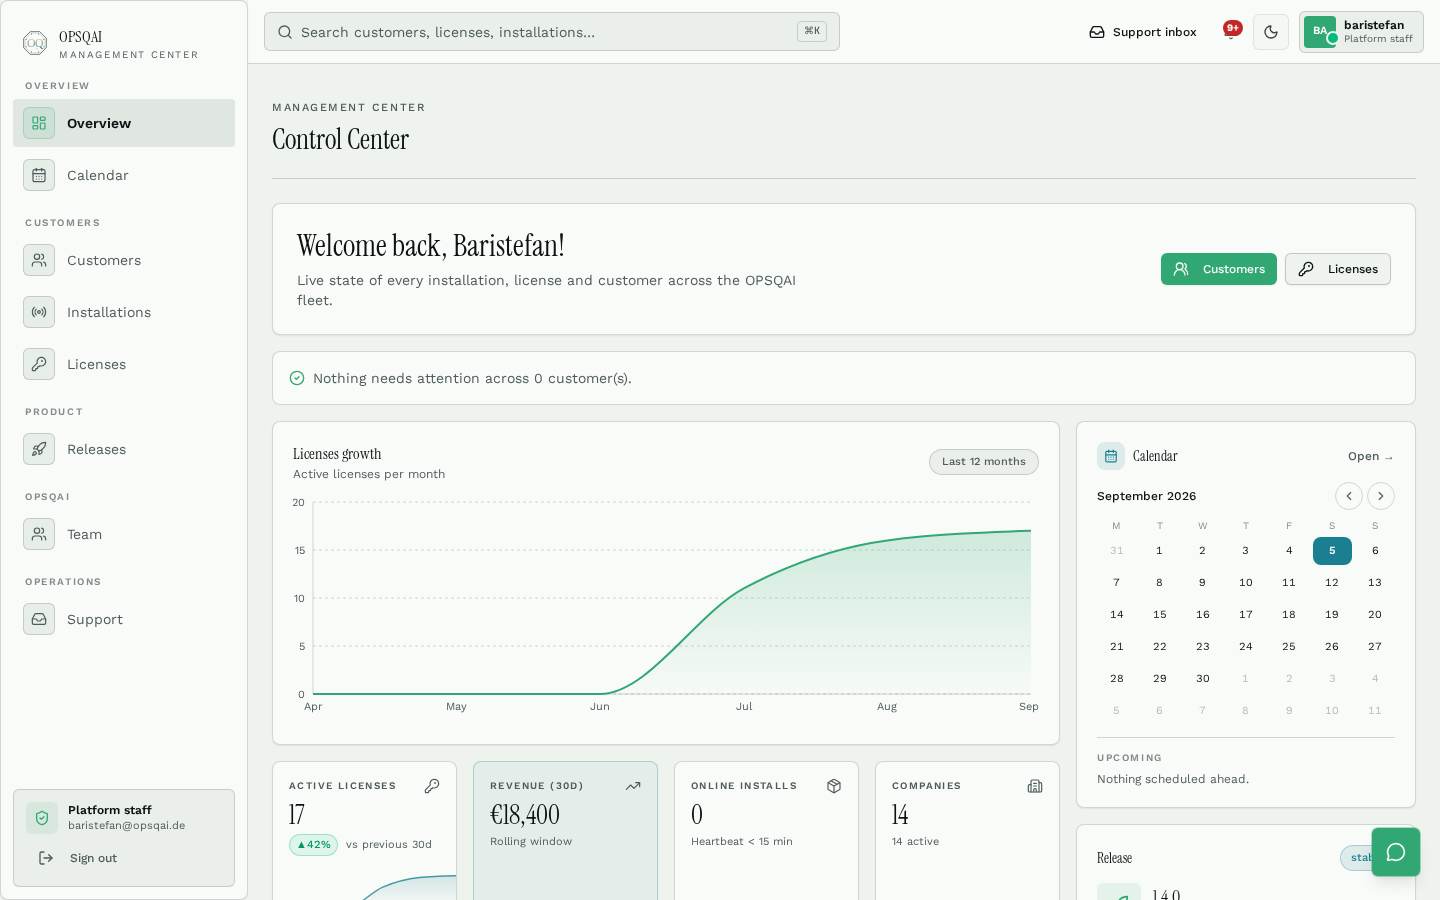Click the green Customers button
Image resolution: width=1440 pixels, height=900 pixels.
[1219, 269]
